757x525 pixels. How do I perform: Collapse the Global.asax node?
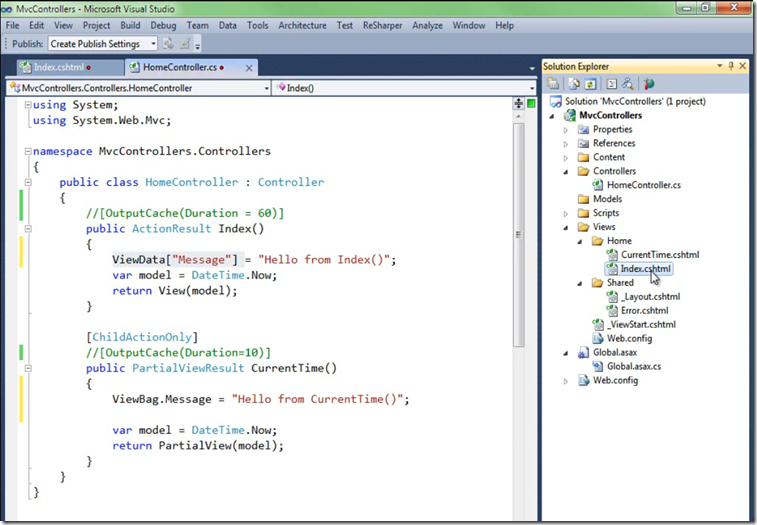[566, 353]
